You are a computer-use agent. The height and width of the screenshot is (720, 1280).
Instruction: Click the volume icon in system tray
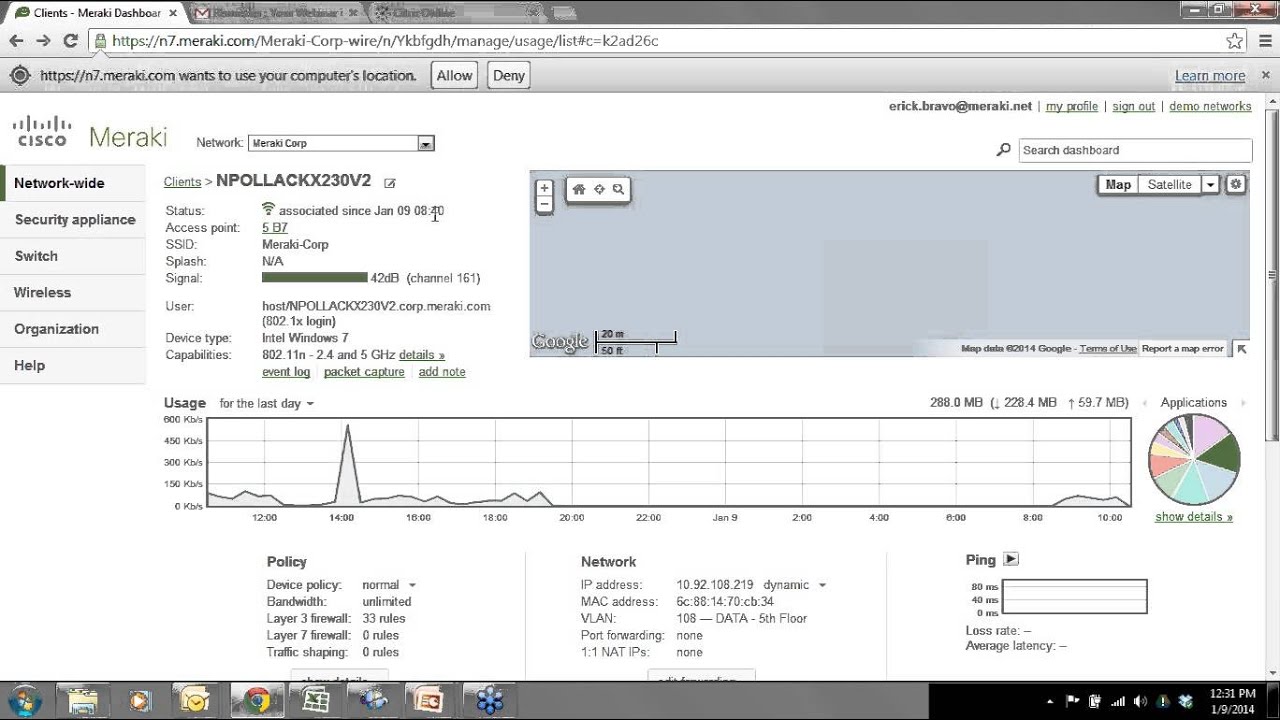(x=1139, y=701)
